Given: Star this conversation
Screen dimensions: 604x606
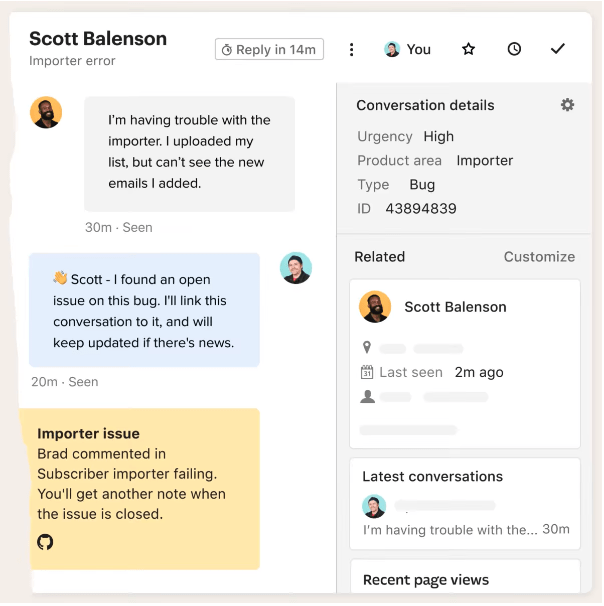Looking at the screenshot, I should tap(468, 49).
